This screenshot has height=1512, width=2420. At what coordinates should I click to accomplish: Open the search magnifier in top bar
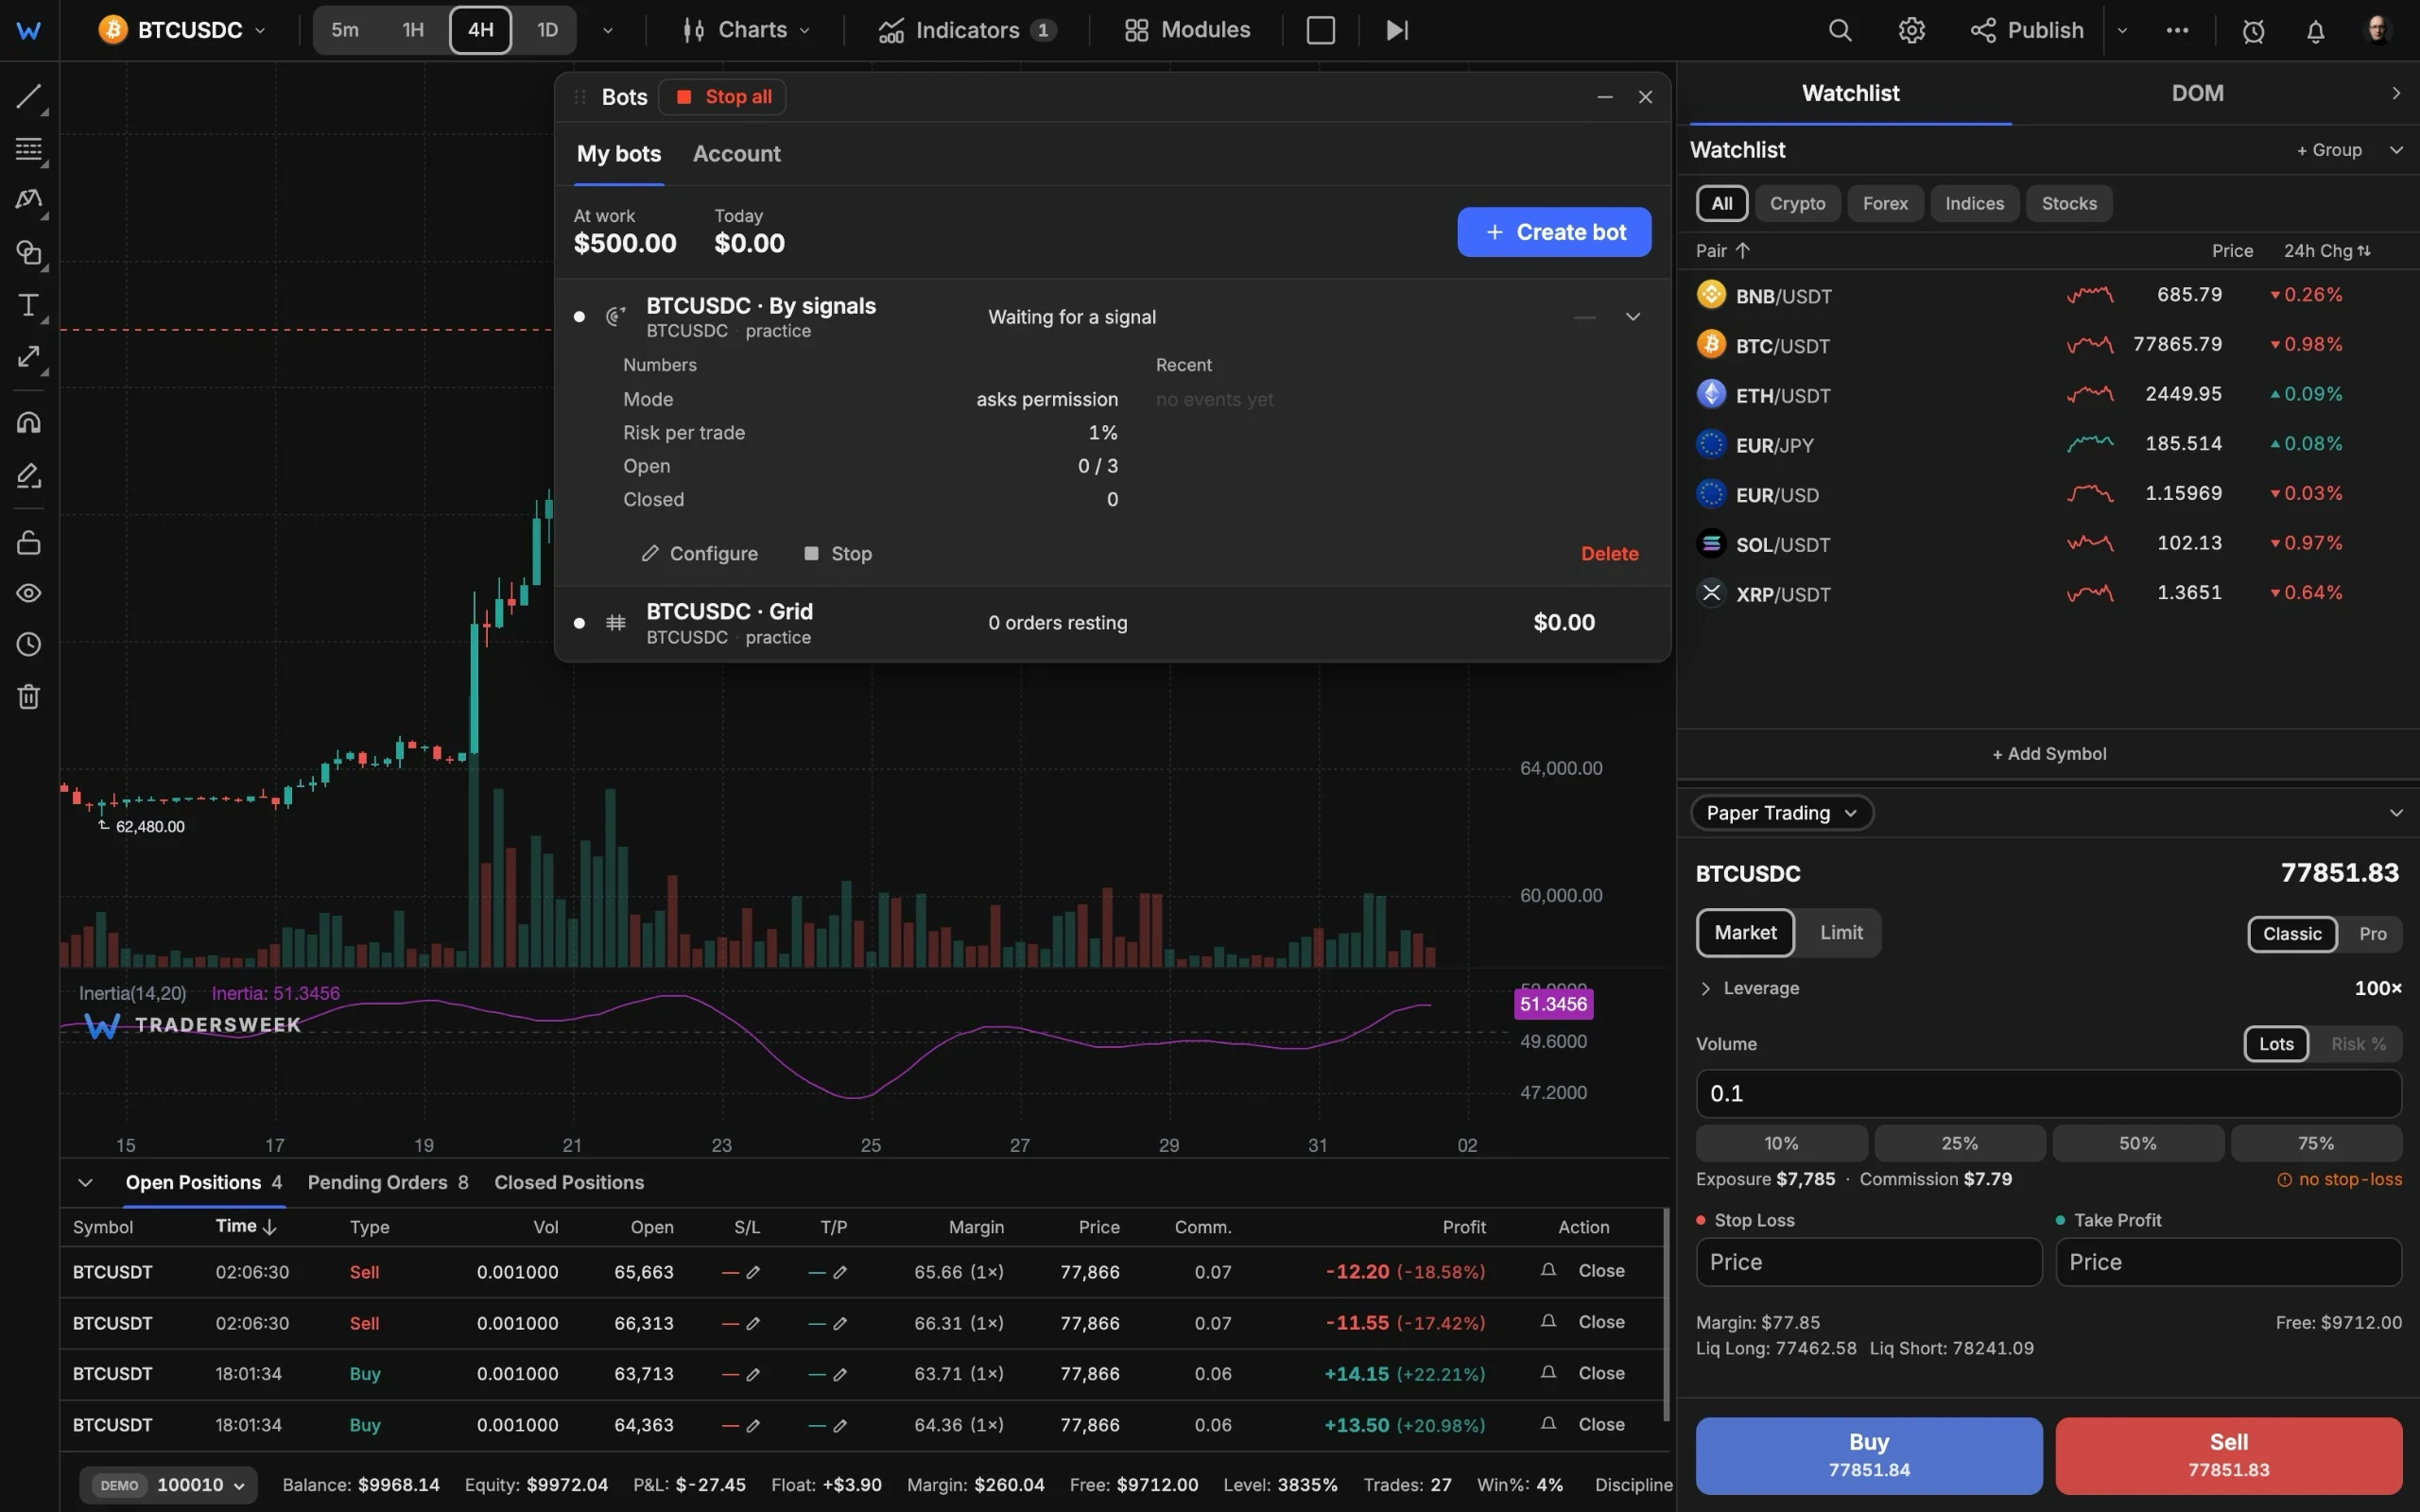click(1840, 30)
